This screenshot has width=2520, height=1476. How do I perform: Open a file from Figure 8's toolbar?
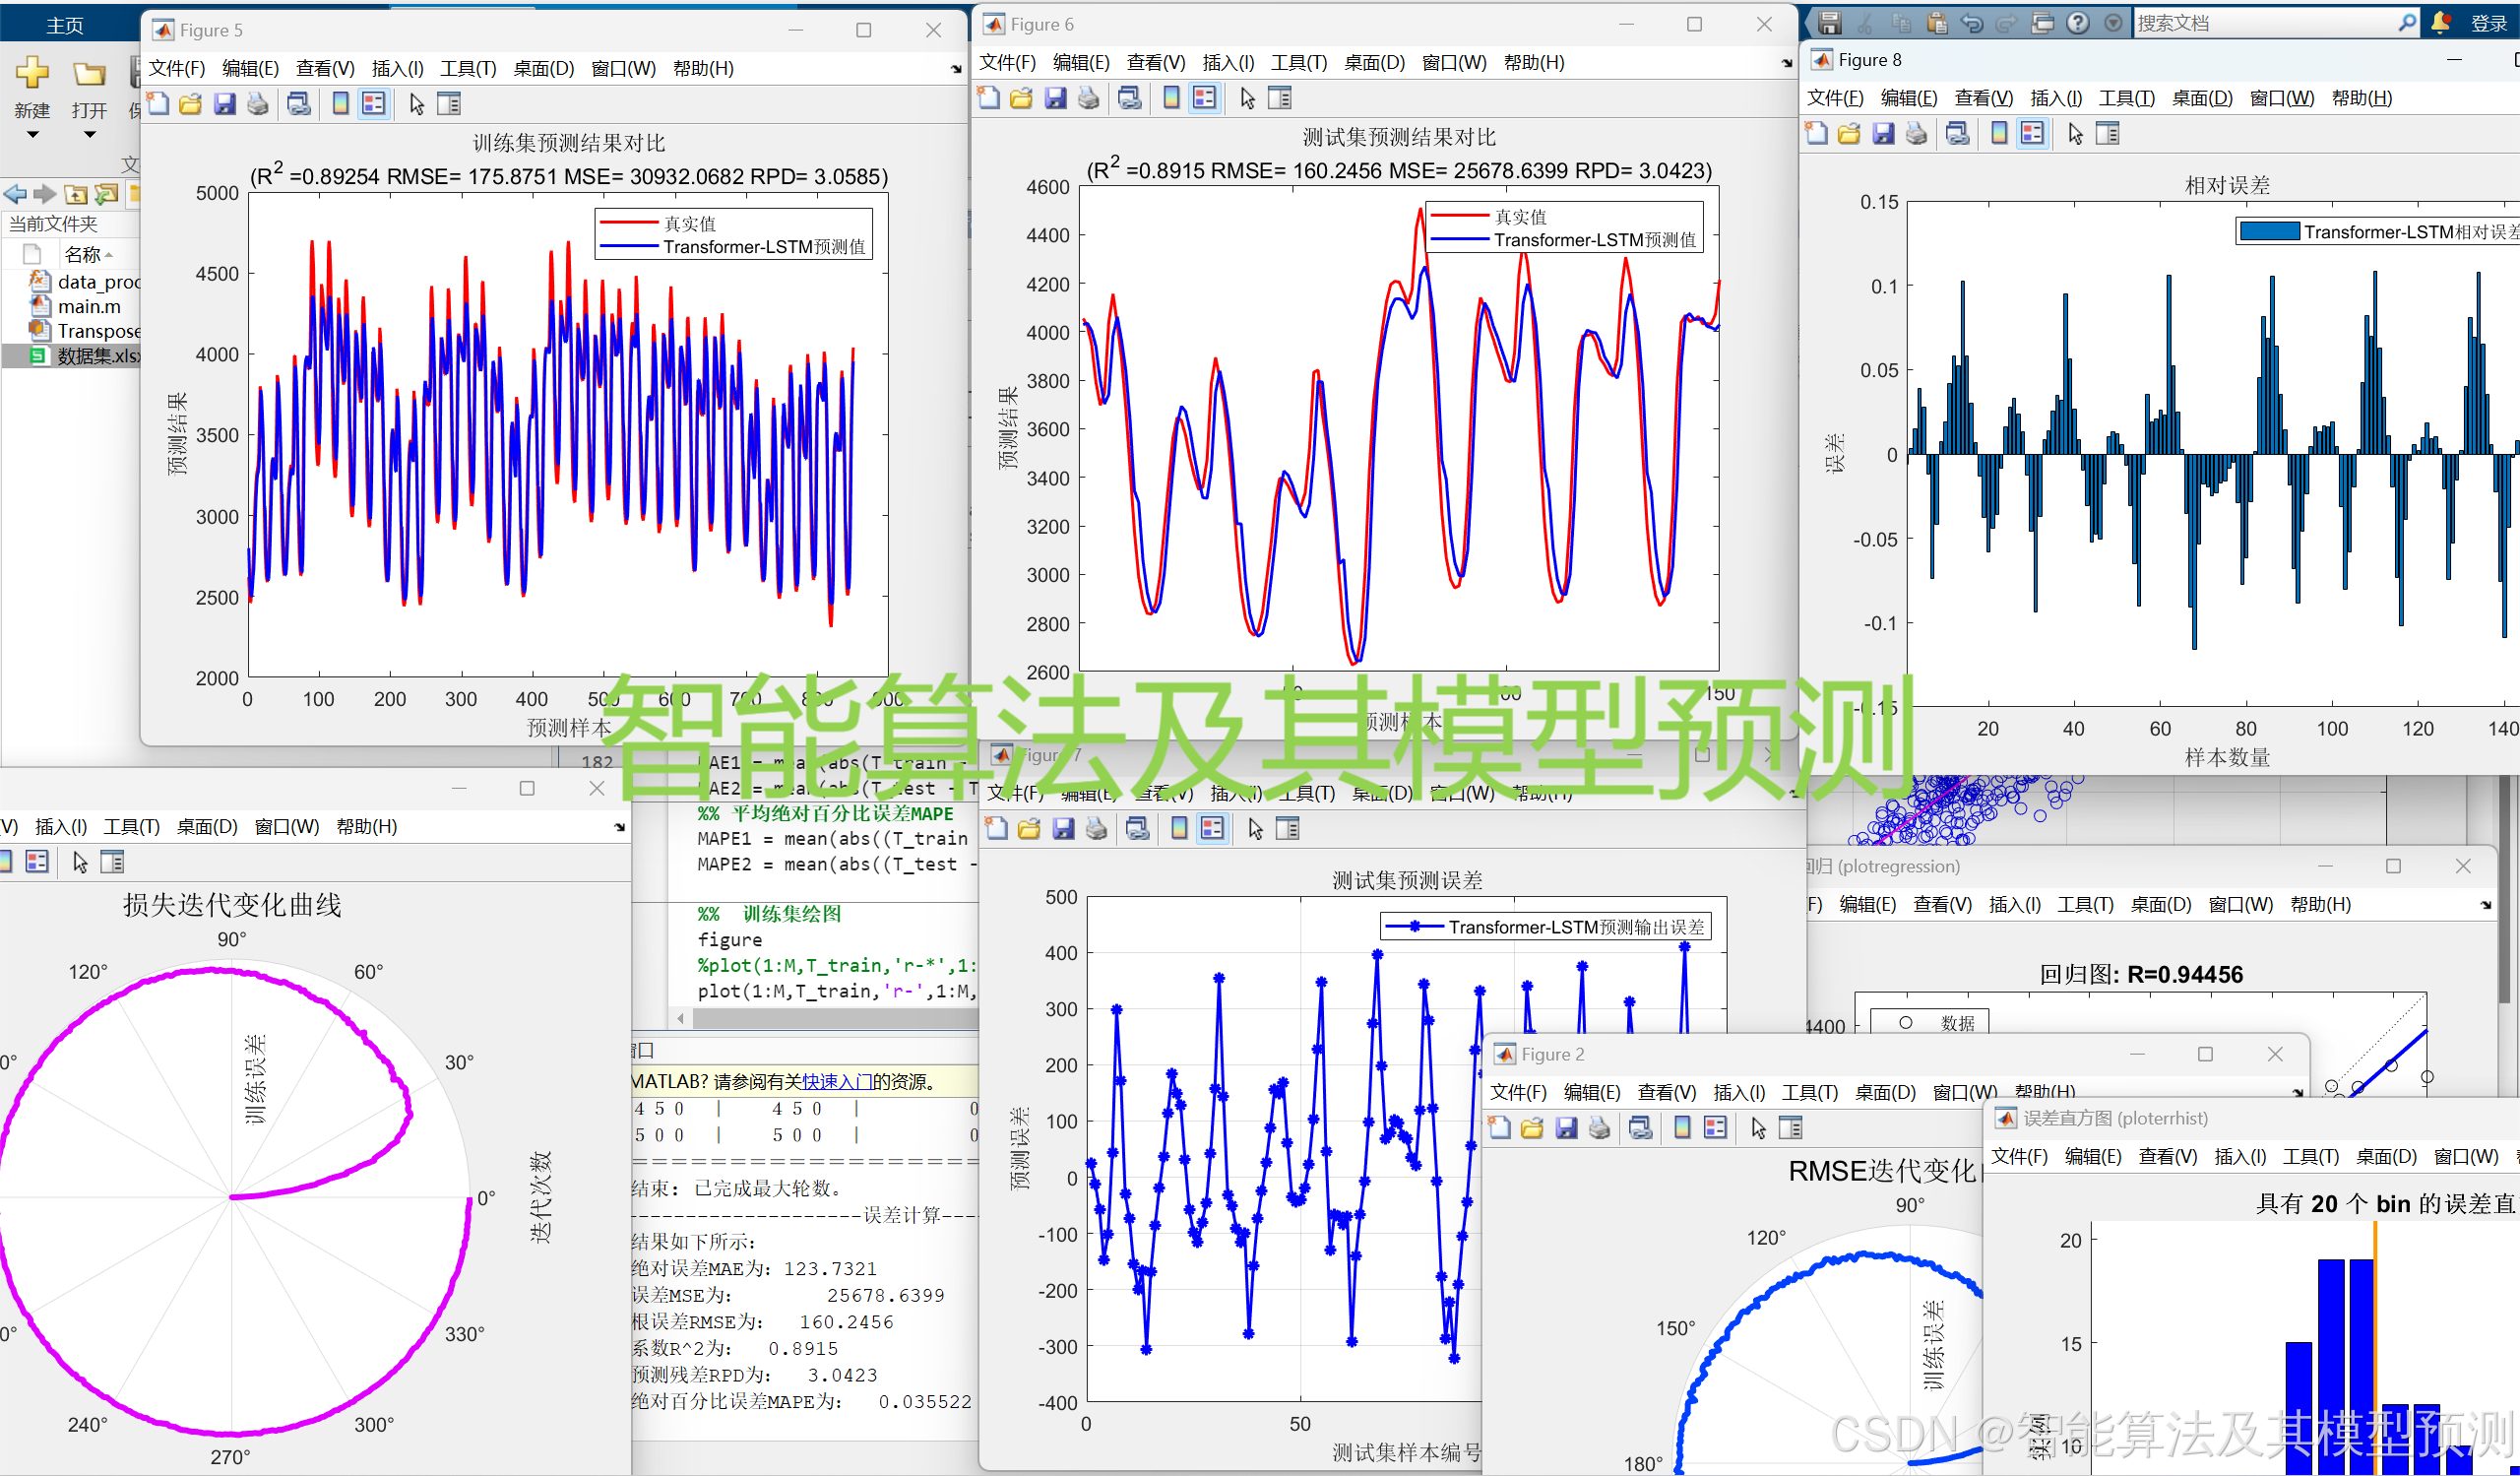tap(1850, 132)
